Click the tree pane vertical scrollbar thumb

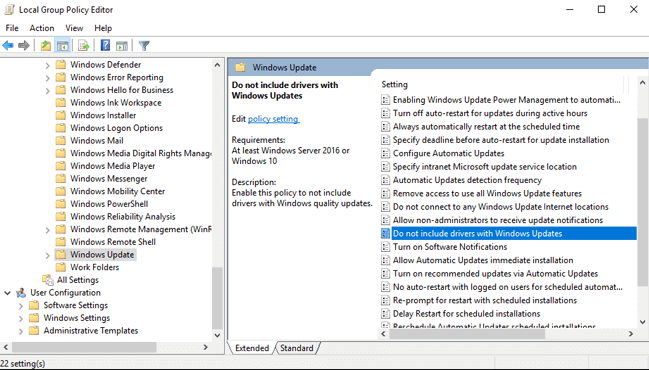(x=217, y=298)
